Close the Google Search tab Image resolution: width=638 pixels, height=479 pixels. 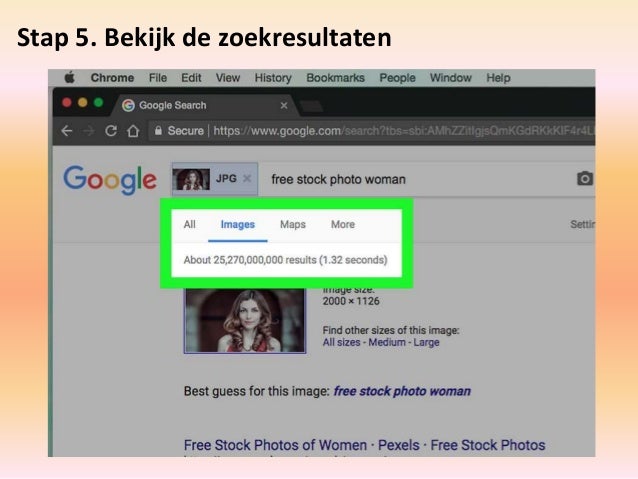pyautogui.click(x=284, y=105)
